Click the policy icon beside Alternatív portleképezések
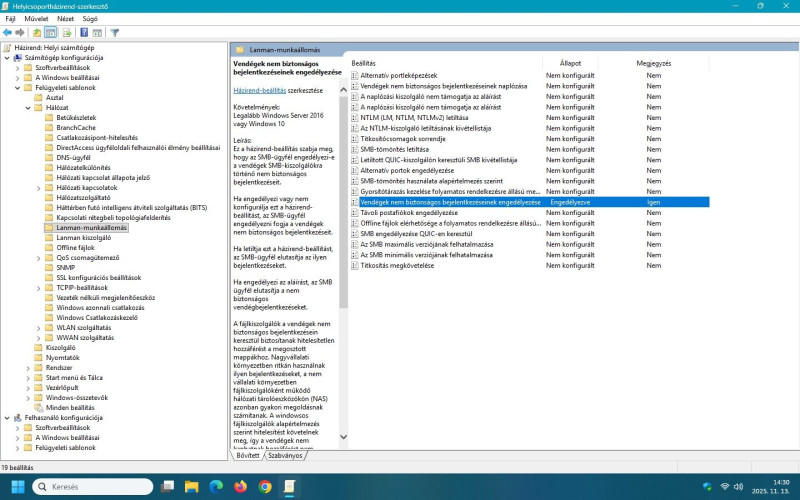 click(355, 76)
